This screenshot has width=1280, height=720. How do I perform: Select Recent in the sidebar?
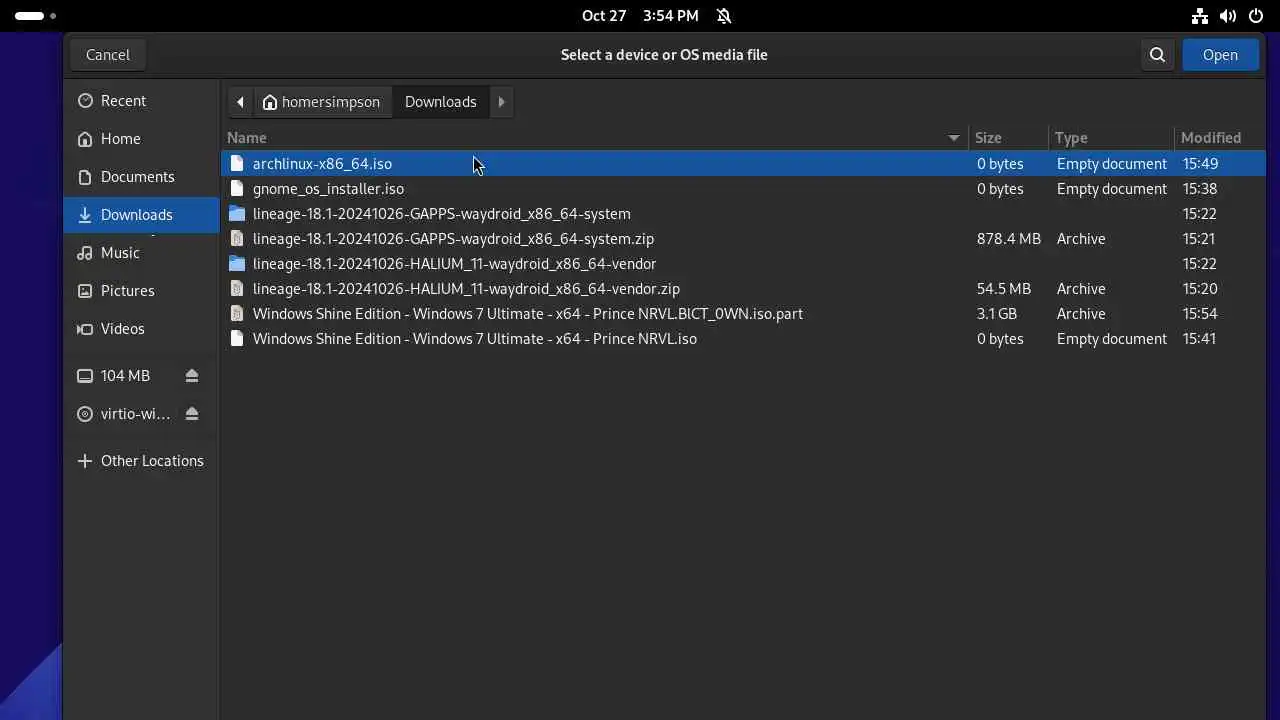123,101
